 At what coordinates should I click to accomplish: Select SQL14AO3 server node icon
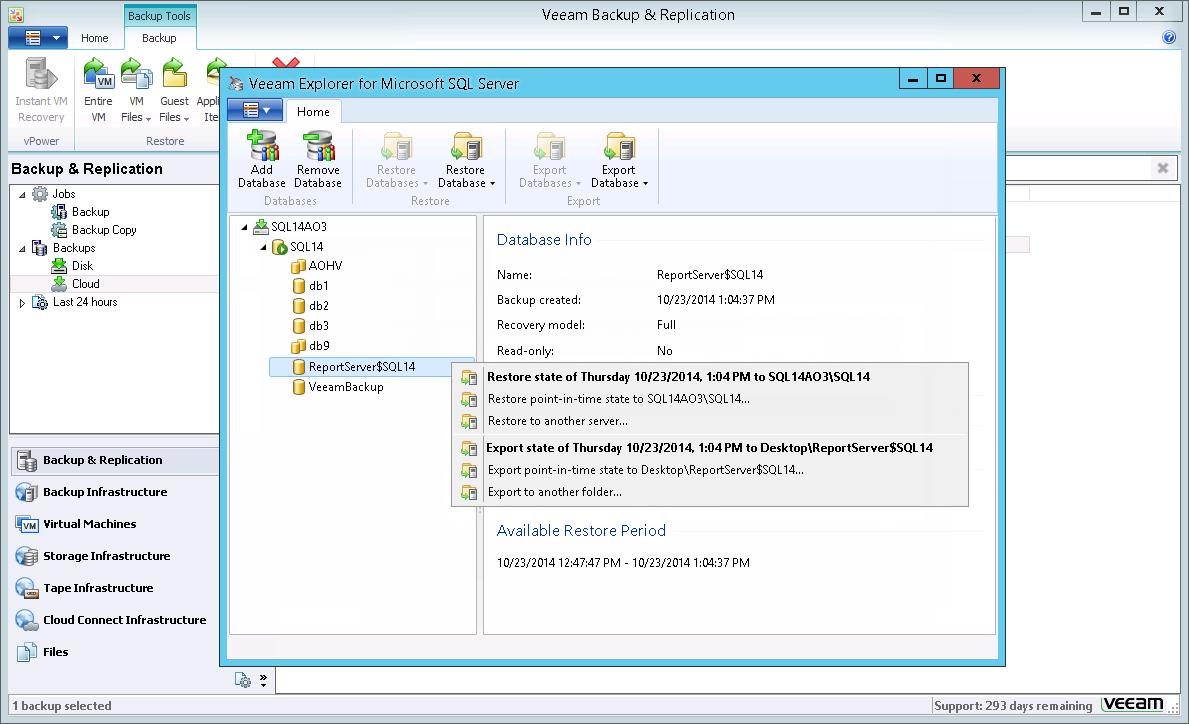261,226
